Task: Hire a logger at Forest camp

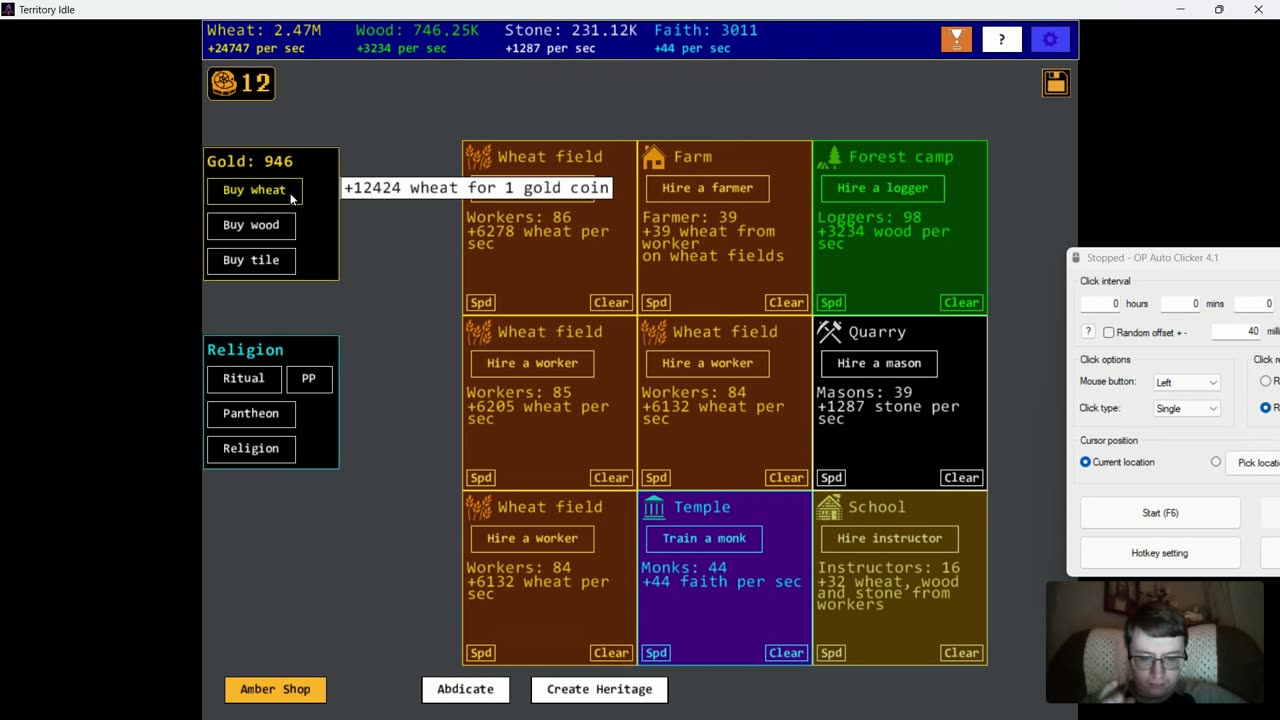Action: (882, 188)
